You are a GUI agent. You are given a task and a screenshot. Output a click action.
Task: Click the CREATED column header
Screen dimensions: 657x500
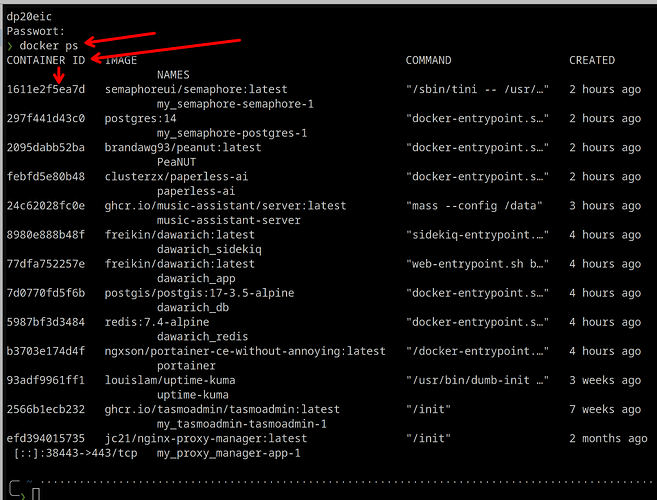[592, 60]
